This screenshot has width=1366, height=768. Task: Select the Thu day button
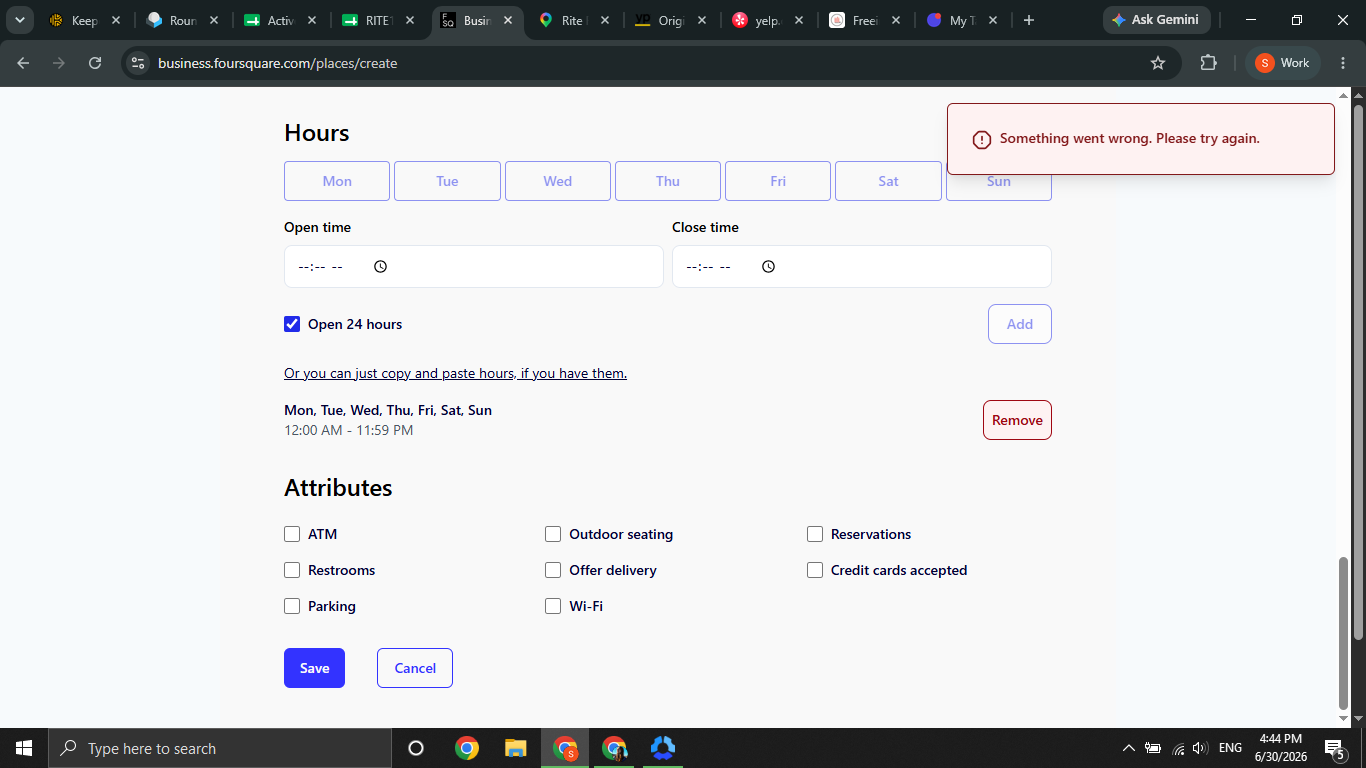[x=668, y=181]
